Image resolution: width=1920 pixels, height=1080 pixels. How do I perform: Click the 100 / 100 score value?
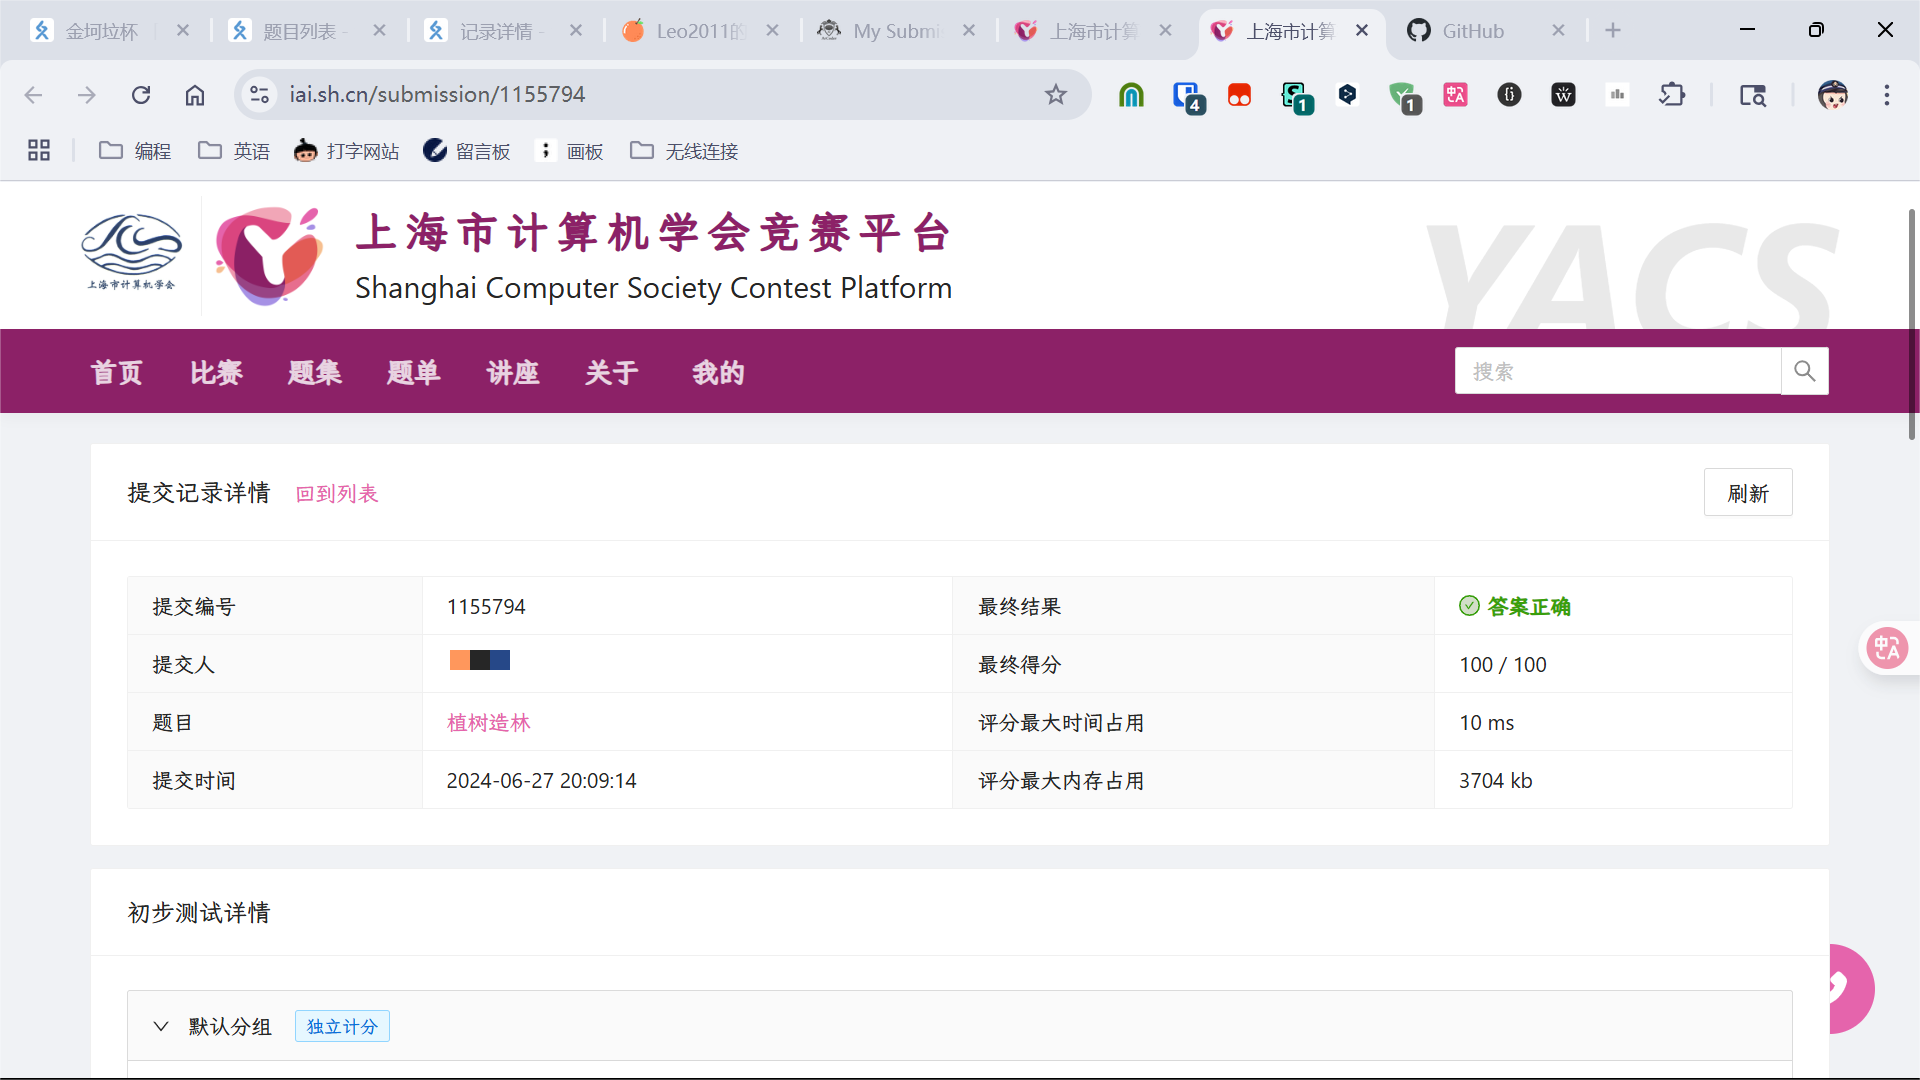coord(1503,665)
